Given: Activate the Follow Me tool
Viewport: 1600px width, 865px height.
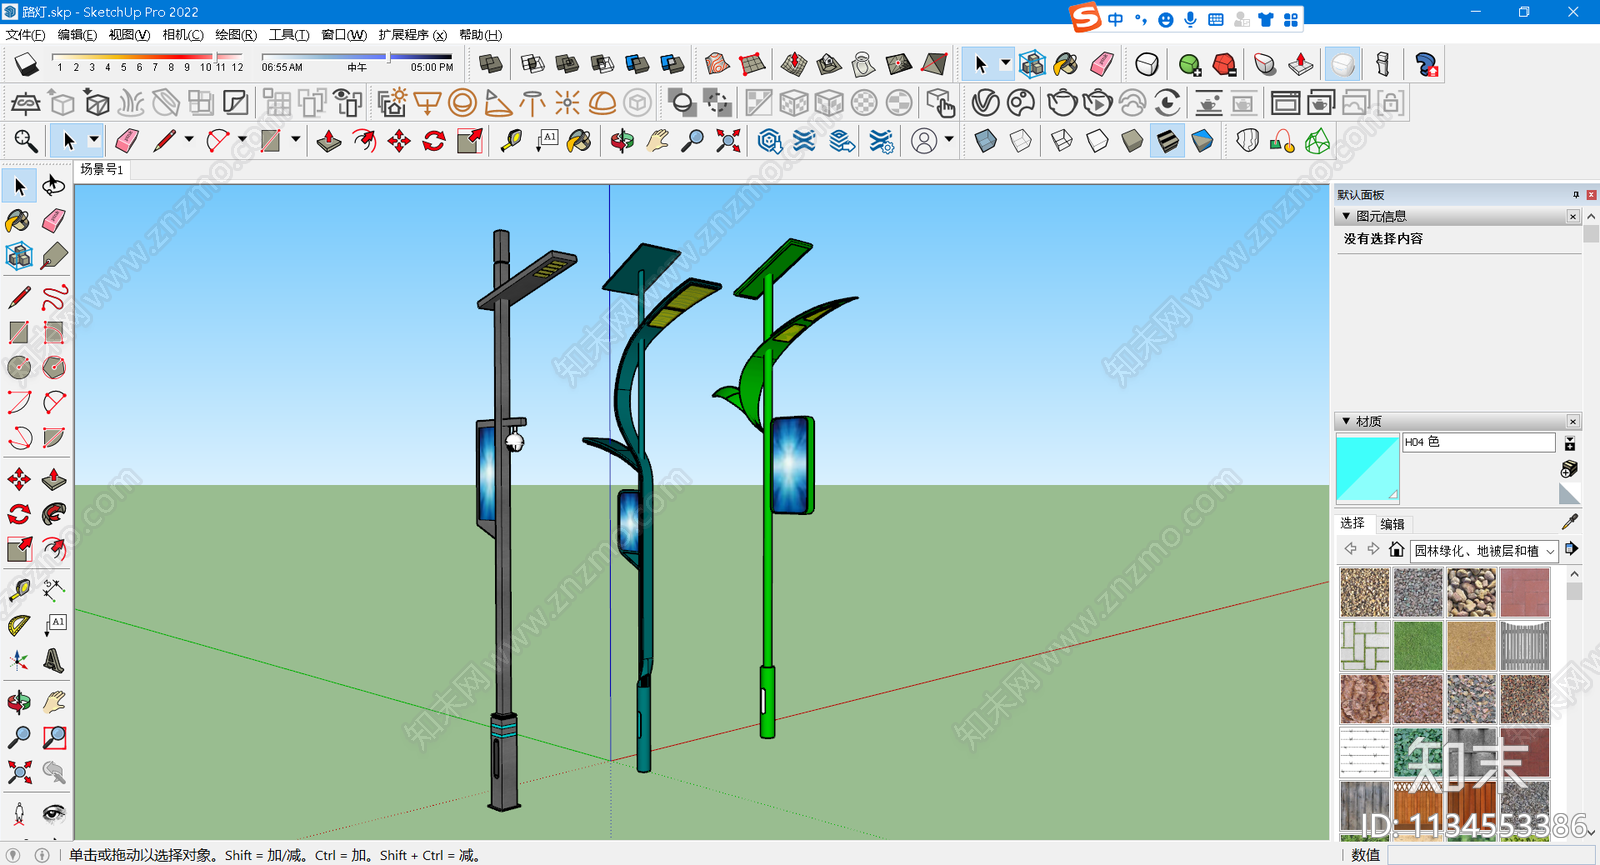Looking at the screenshot, I should coord(54,514).
